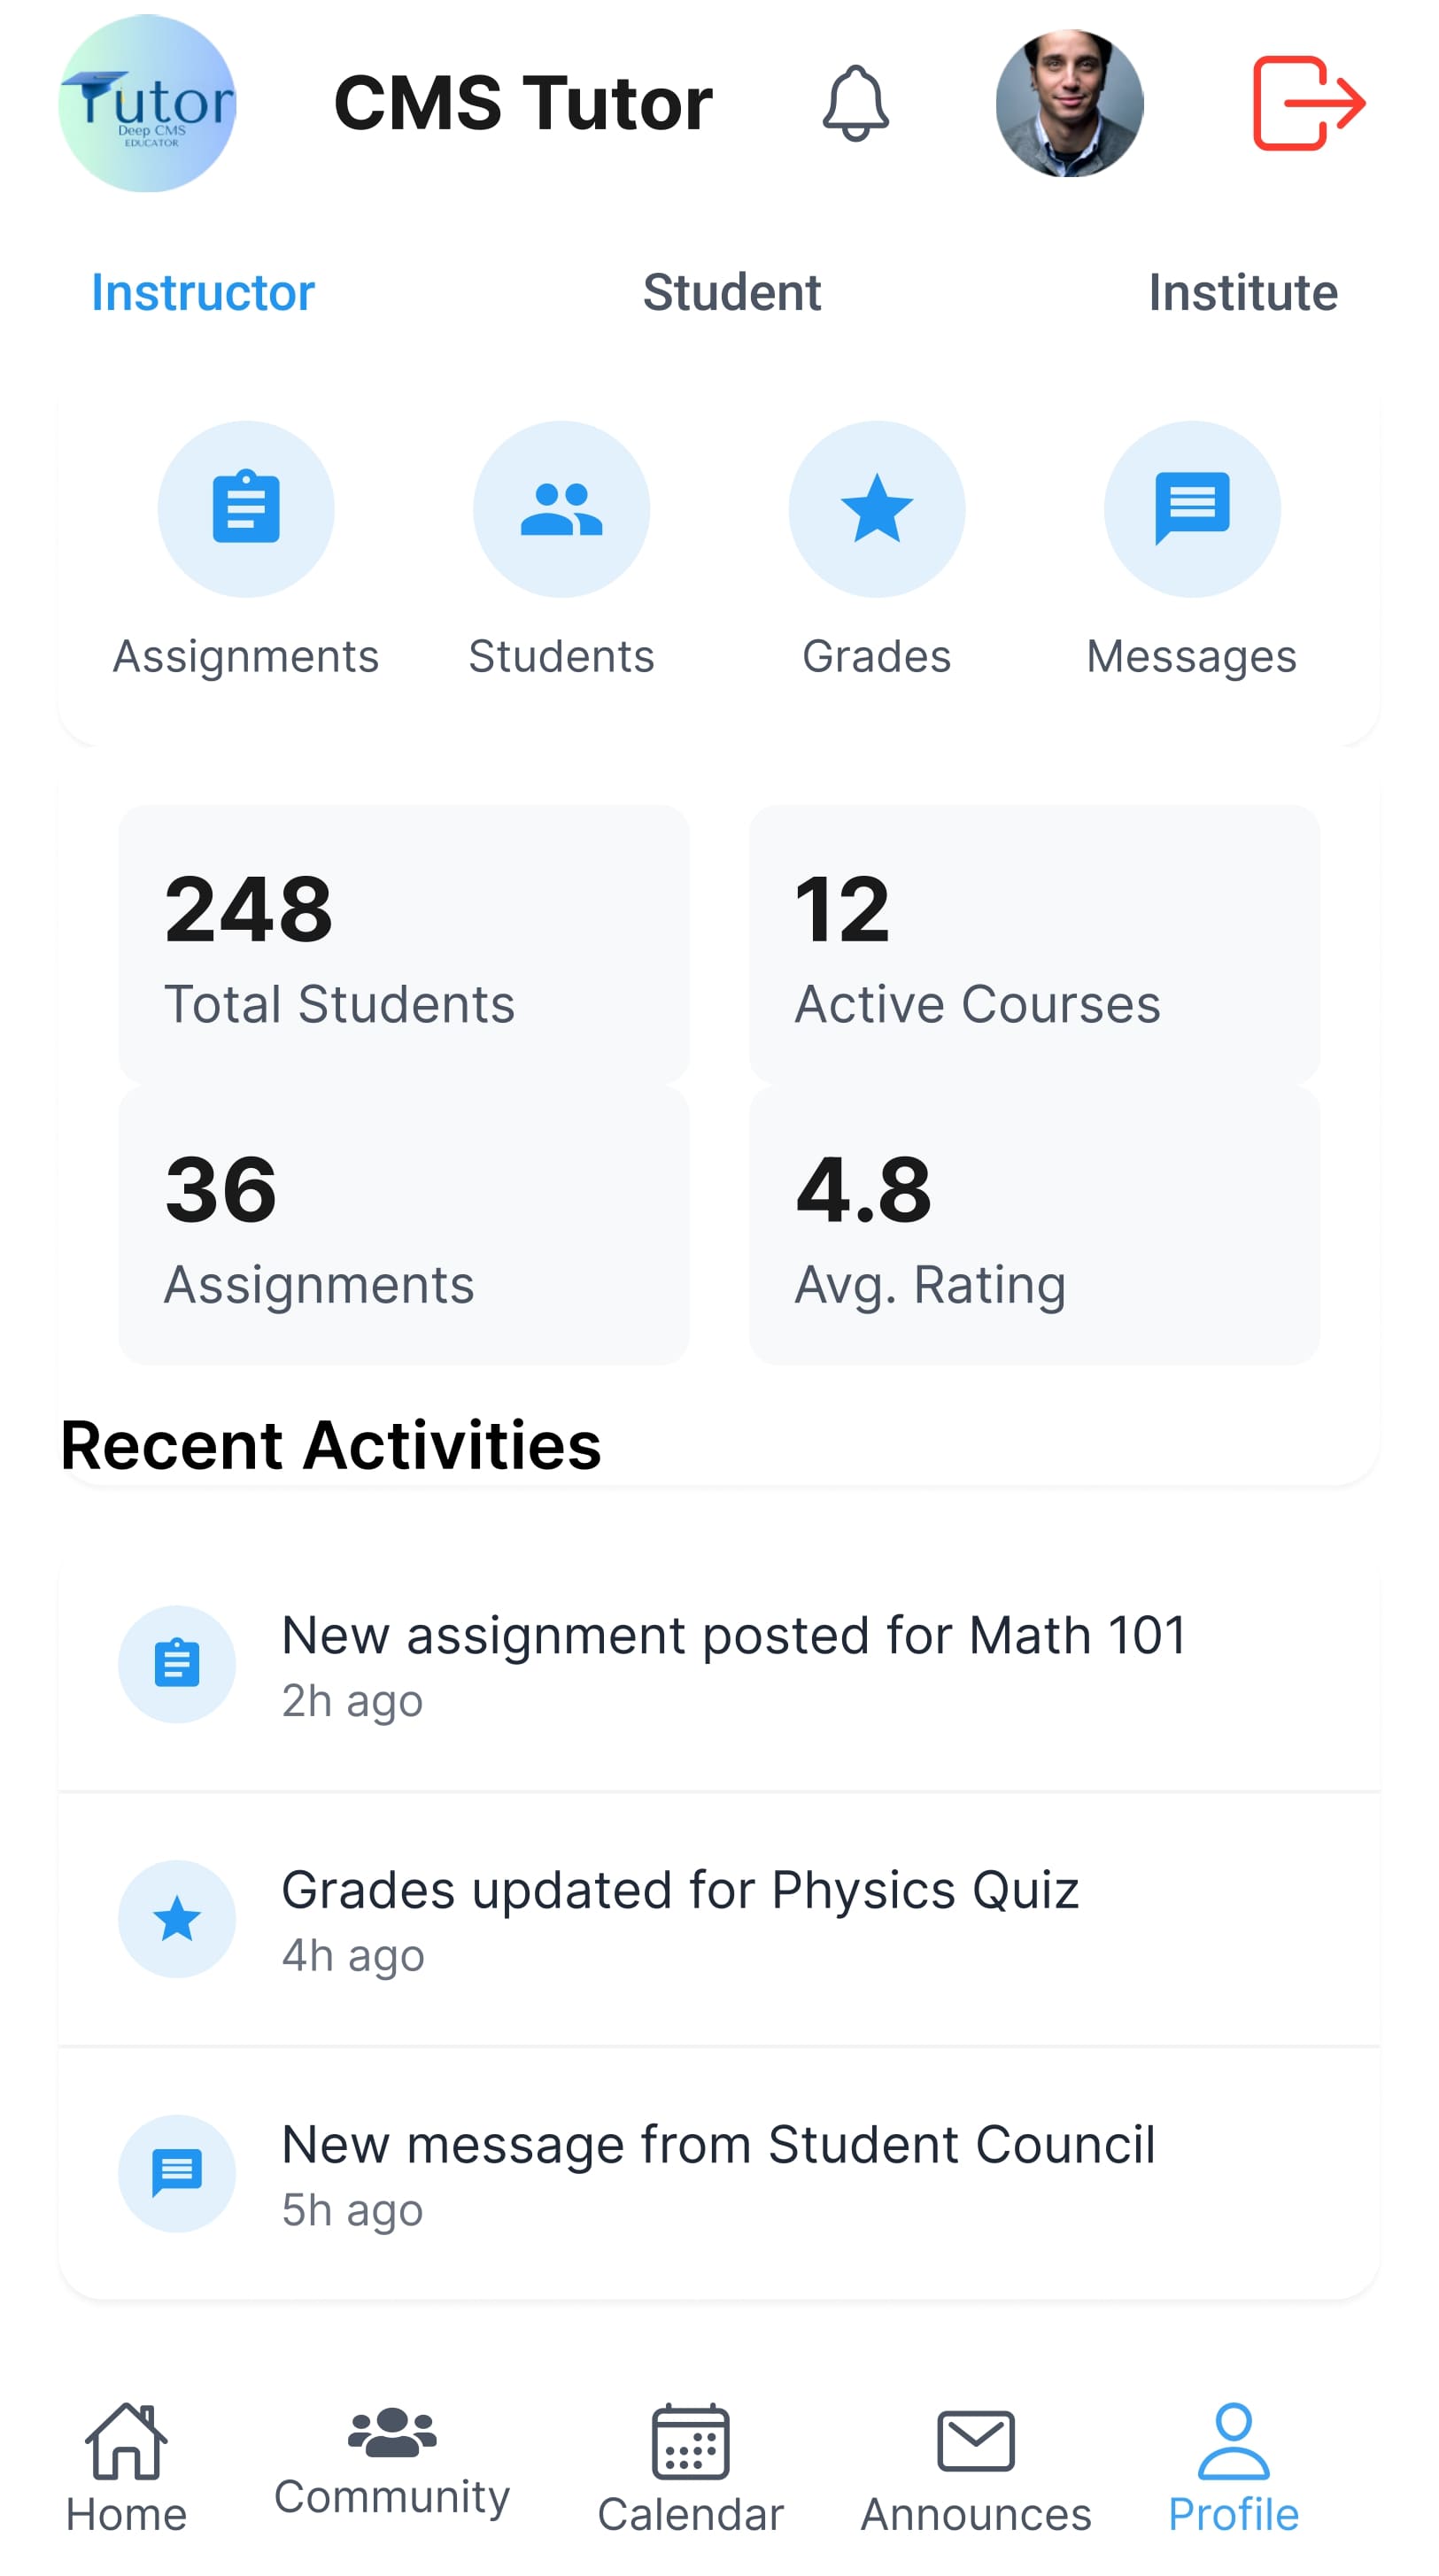Open the user profile photo
The height and width of the screenshot is (2576, 1439).
[x=1069, y=104]
